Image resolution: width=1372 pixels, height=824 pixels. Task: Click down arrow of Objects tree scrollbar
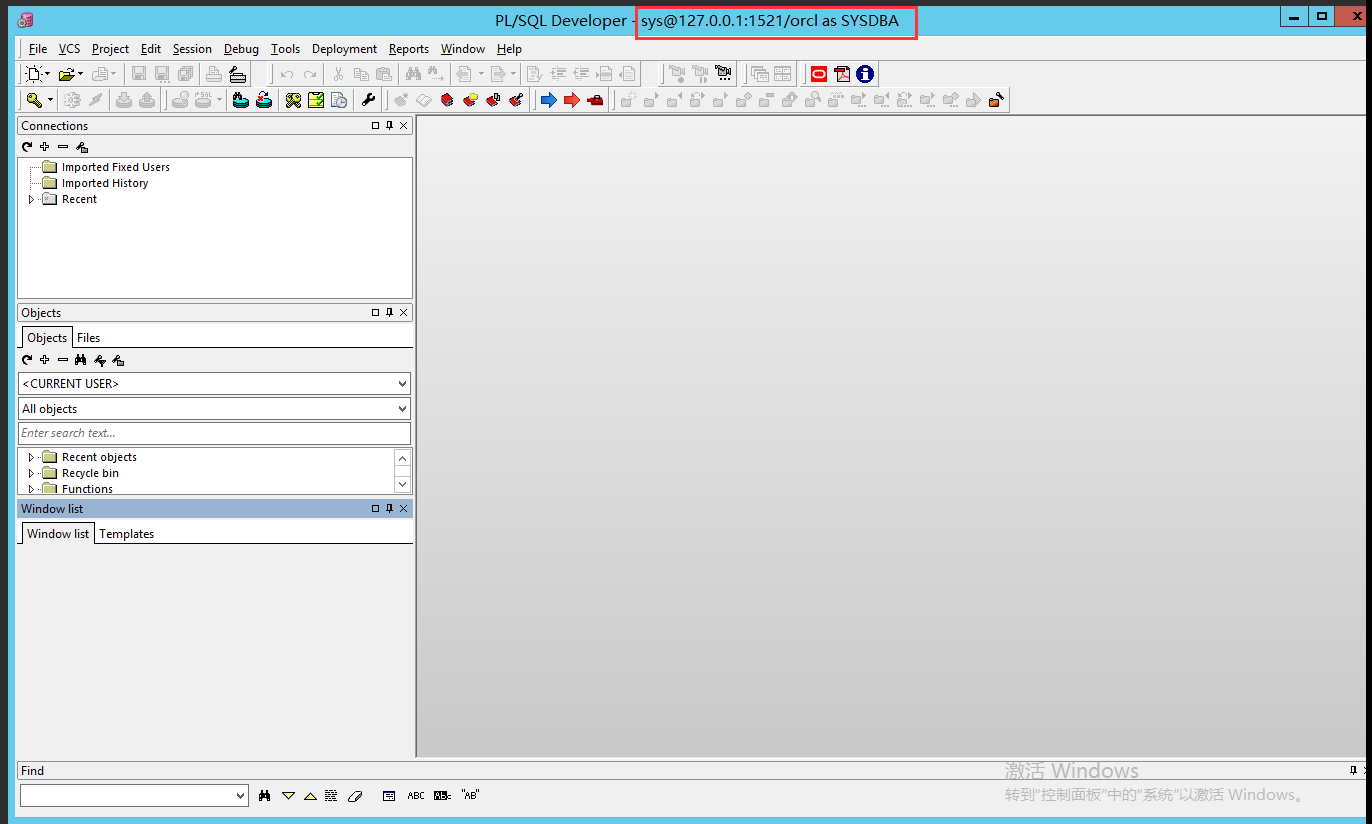coord(403,485)
